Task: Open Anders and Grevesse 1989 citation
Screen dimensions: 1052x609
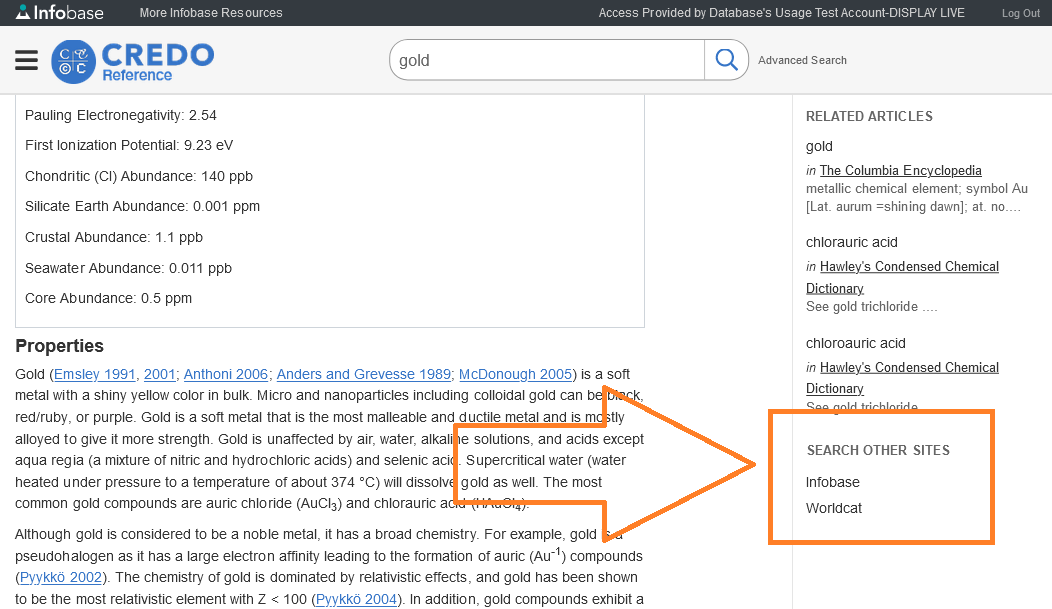Action: [363, 374]
